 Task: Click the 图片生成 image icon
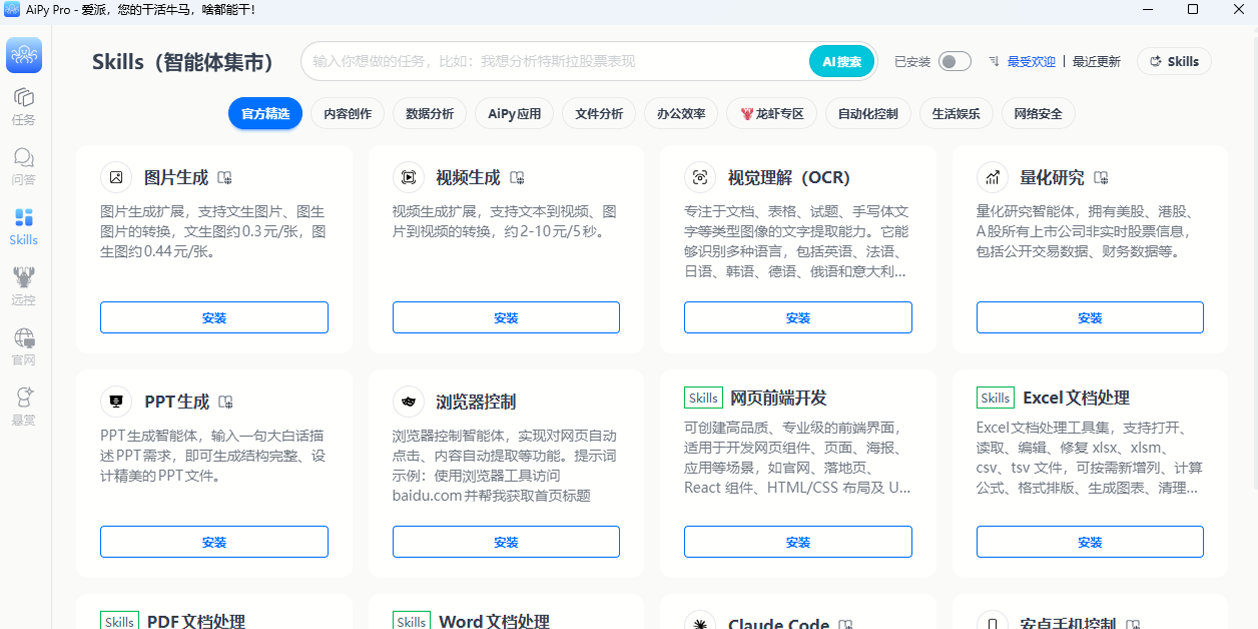pyautogui.click(x=116, y=177)
